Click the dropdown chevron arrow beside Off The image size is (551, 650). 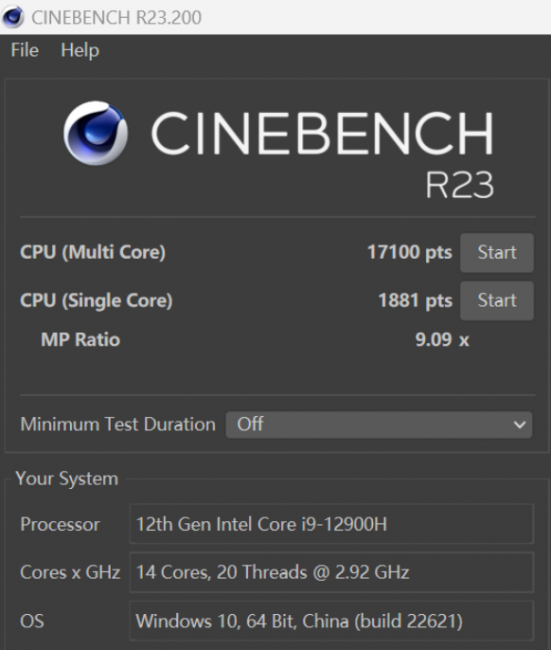[519, 425]
